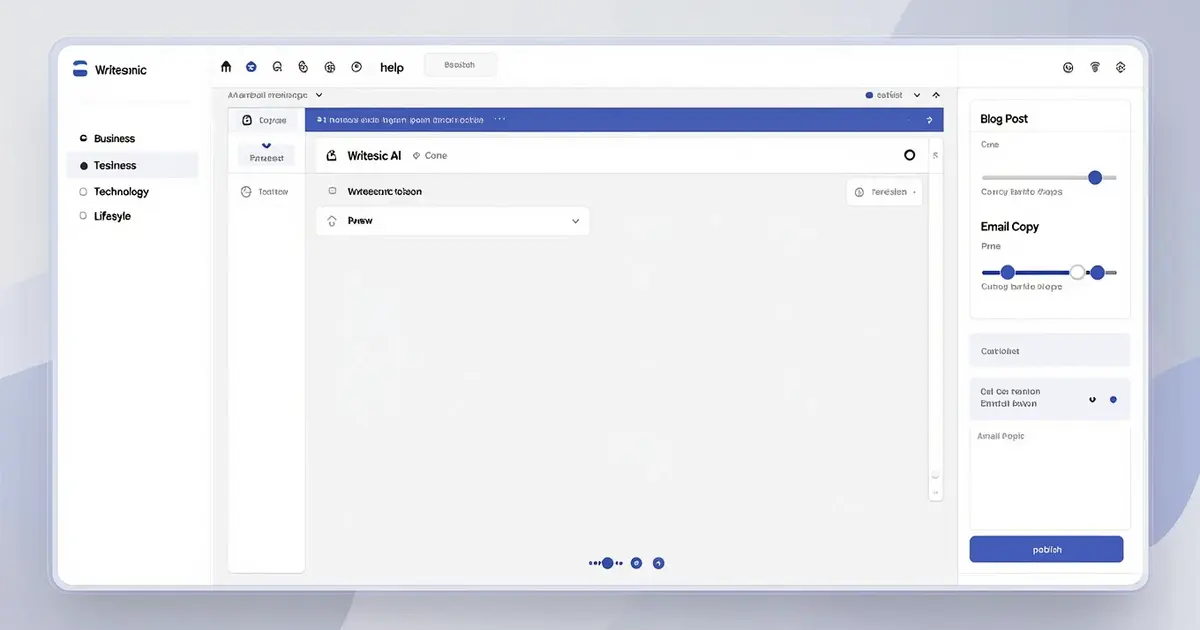Click the diamond icon next to Cone
The image size is (1200, 630).
pyautogui.click(x=416, y=156)
